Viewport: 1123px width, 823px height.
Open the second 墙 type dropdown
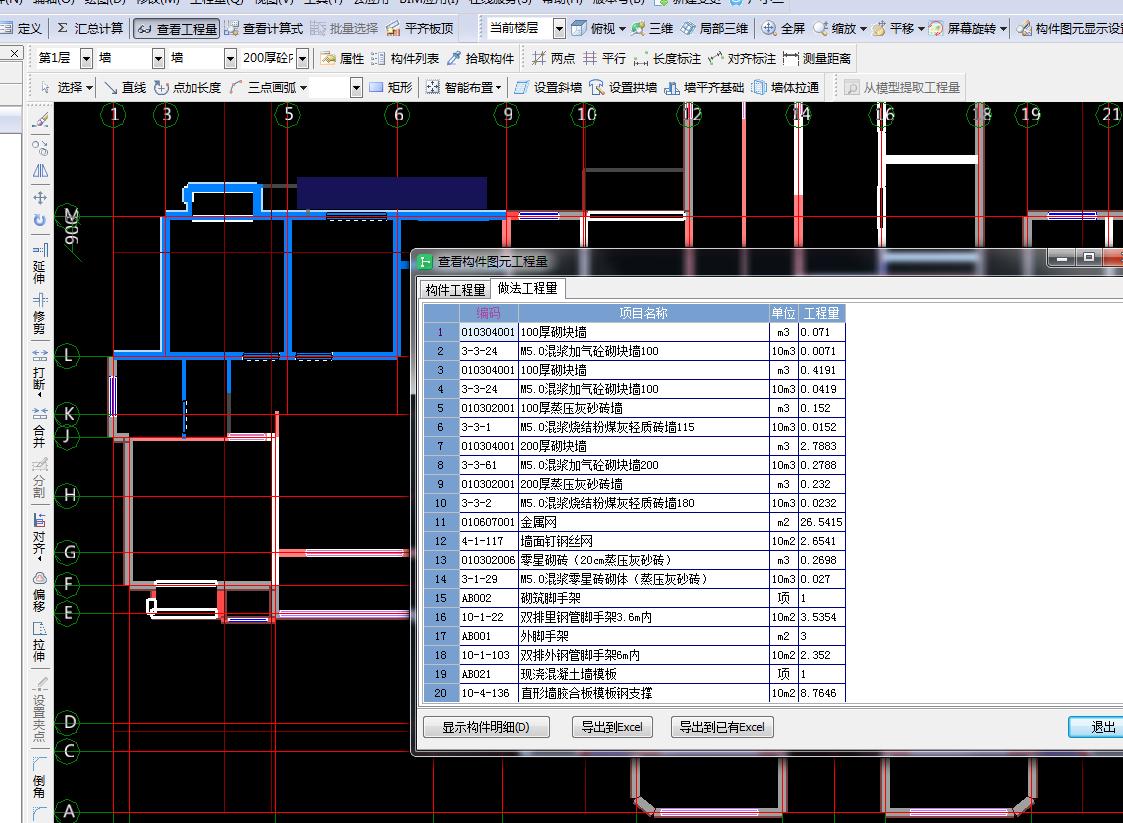pos(230,58)
